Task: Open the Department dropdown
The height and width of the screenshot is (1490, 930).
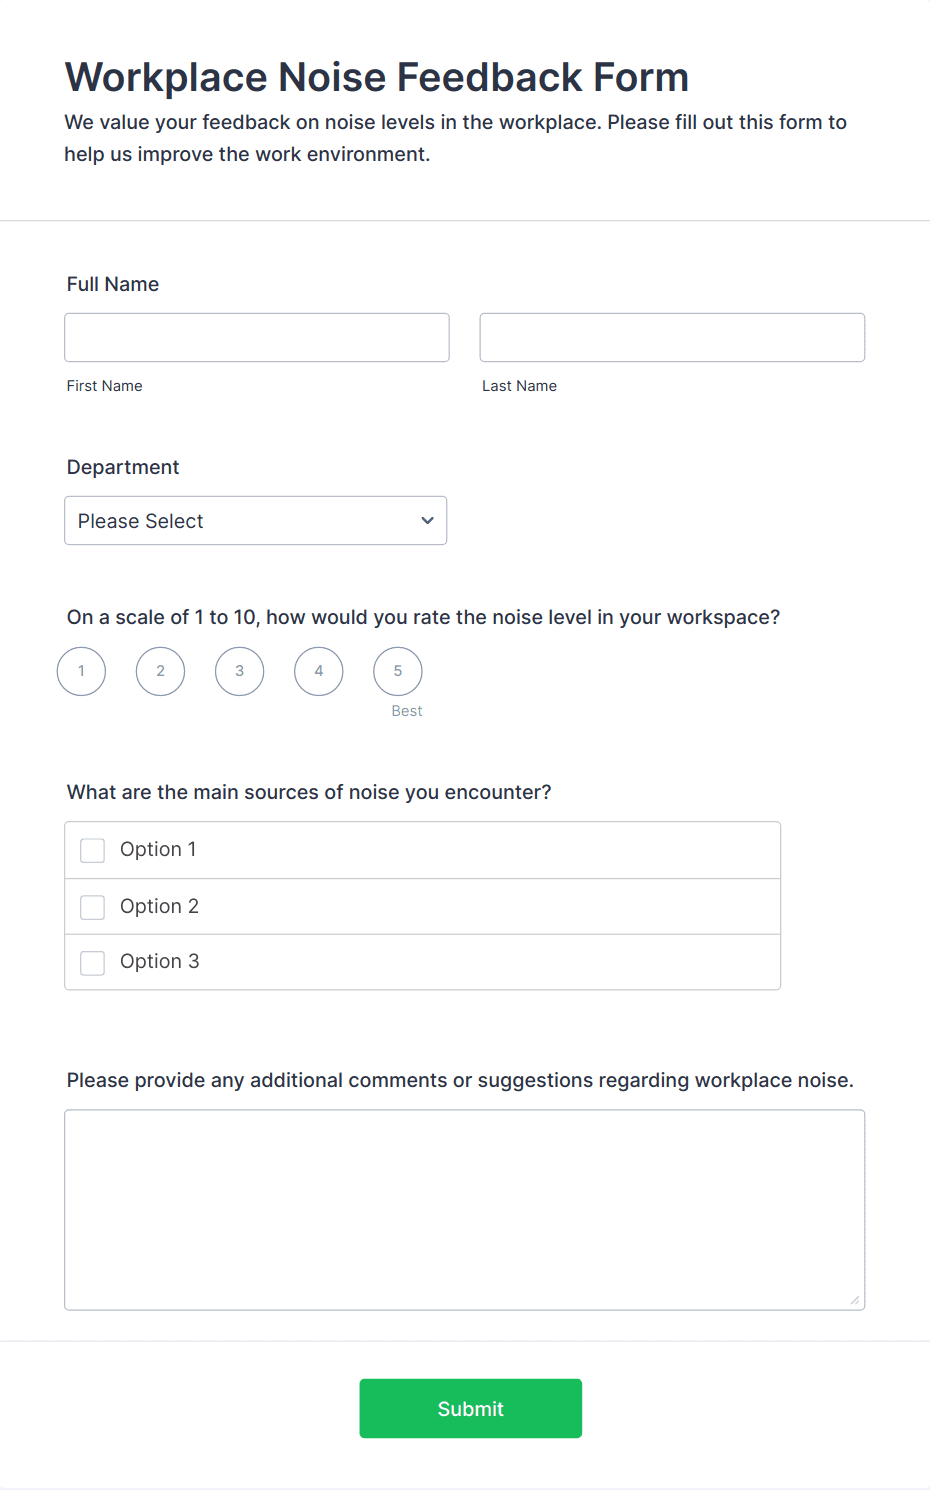Action: (x=256, y=521)
